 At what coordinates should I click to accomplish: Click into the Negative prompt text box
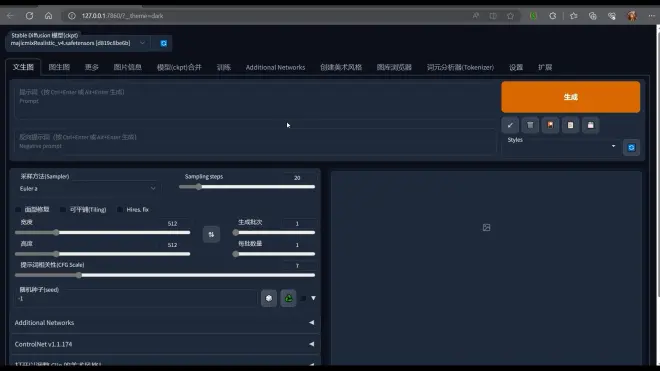pos(255,142)
